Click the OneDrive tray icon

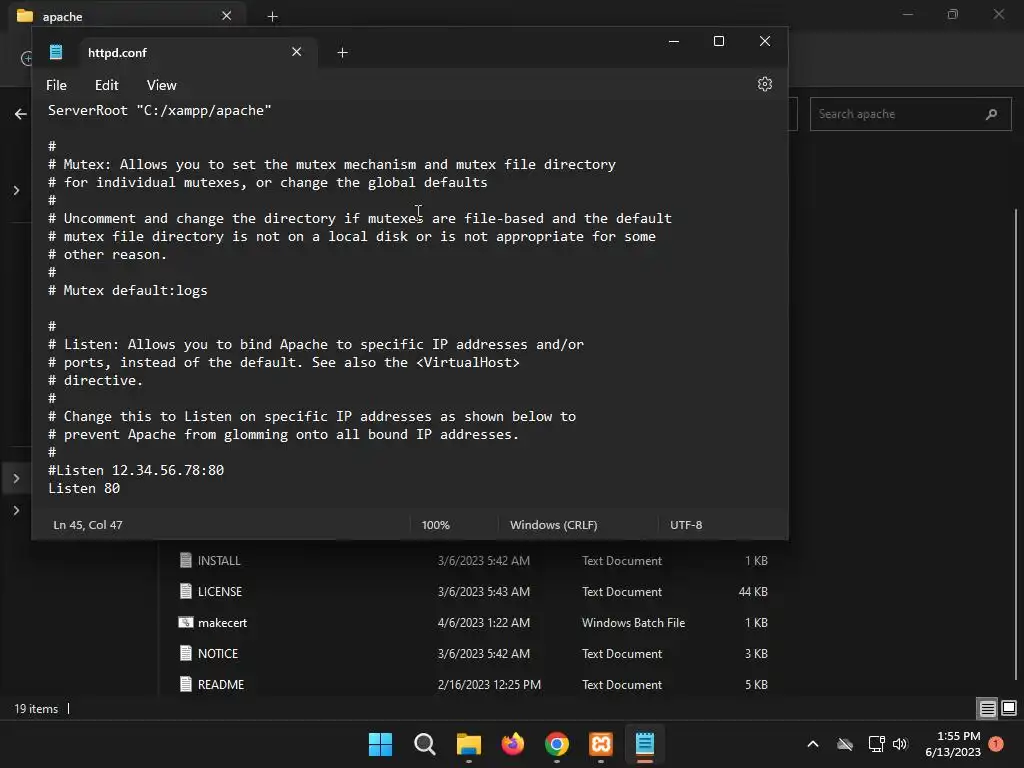pos(845,744)
